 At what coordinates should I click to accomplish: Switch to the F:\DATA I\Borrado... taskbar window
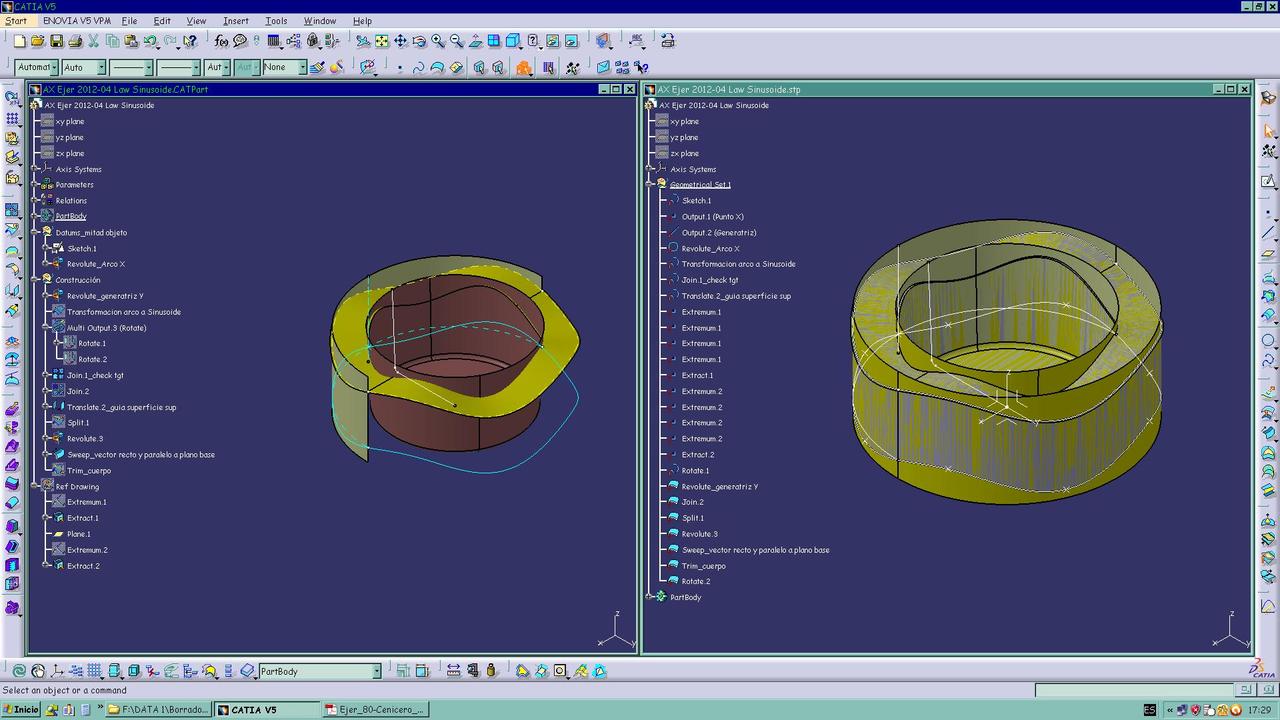click(x=158, y=710)
